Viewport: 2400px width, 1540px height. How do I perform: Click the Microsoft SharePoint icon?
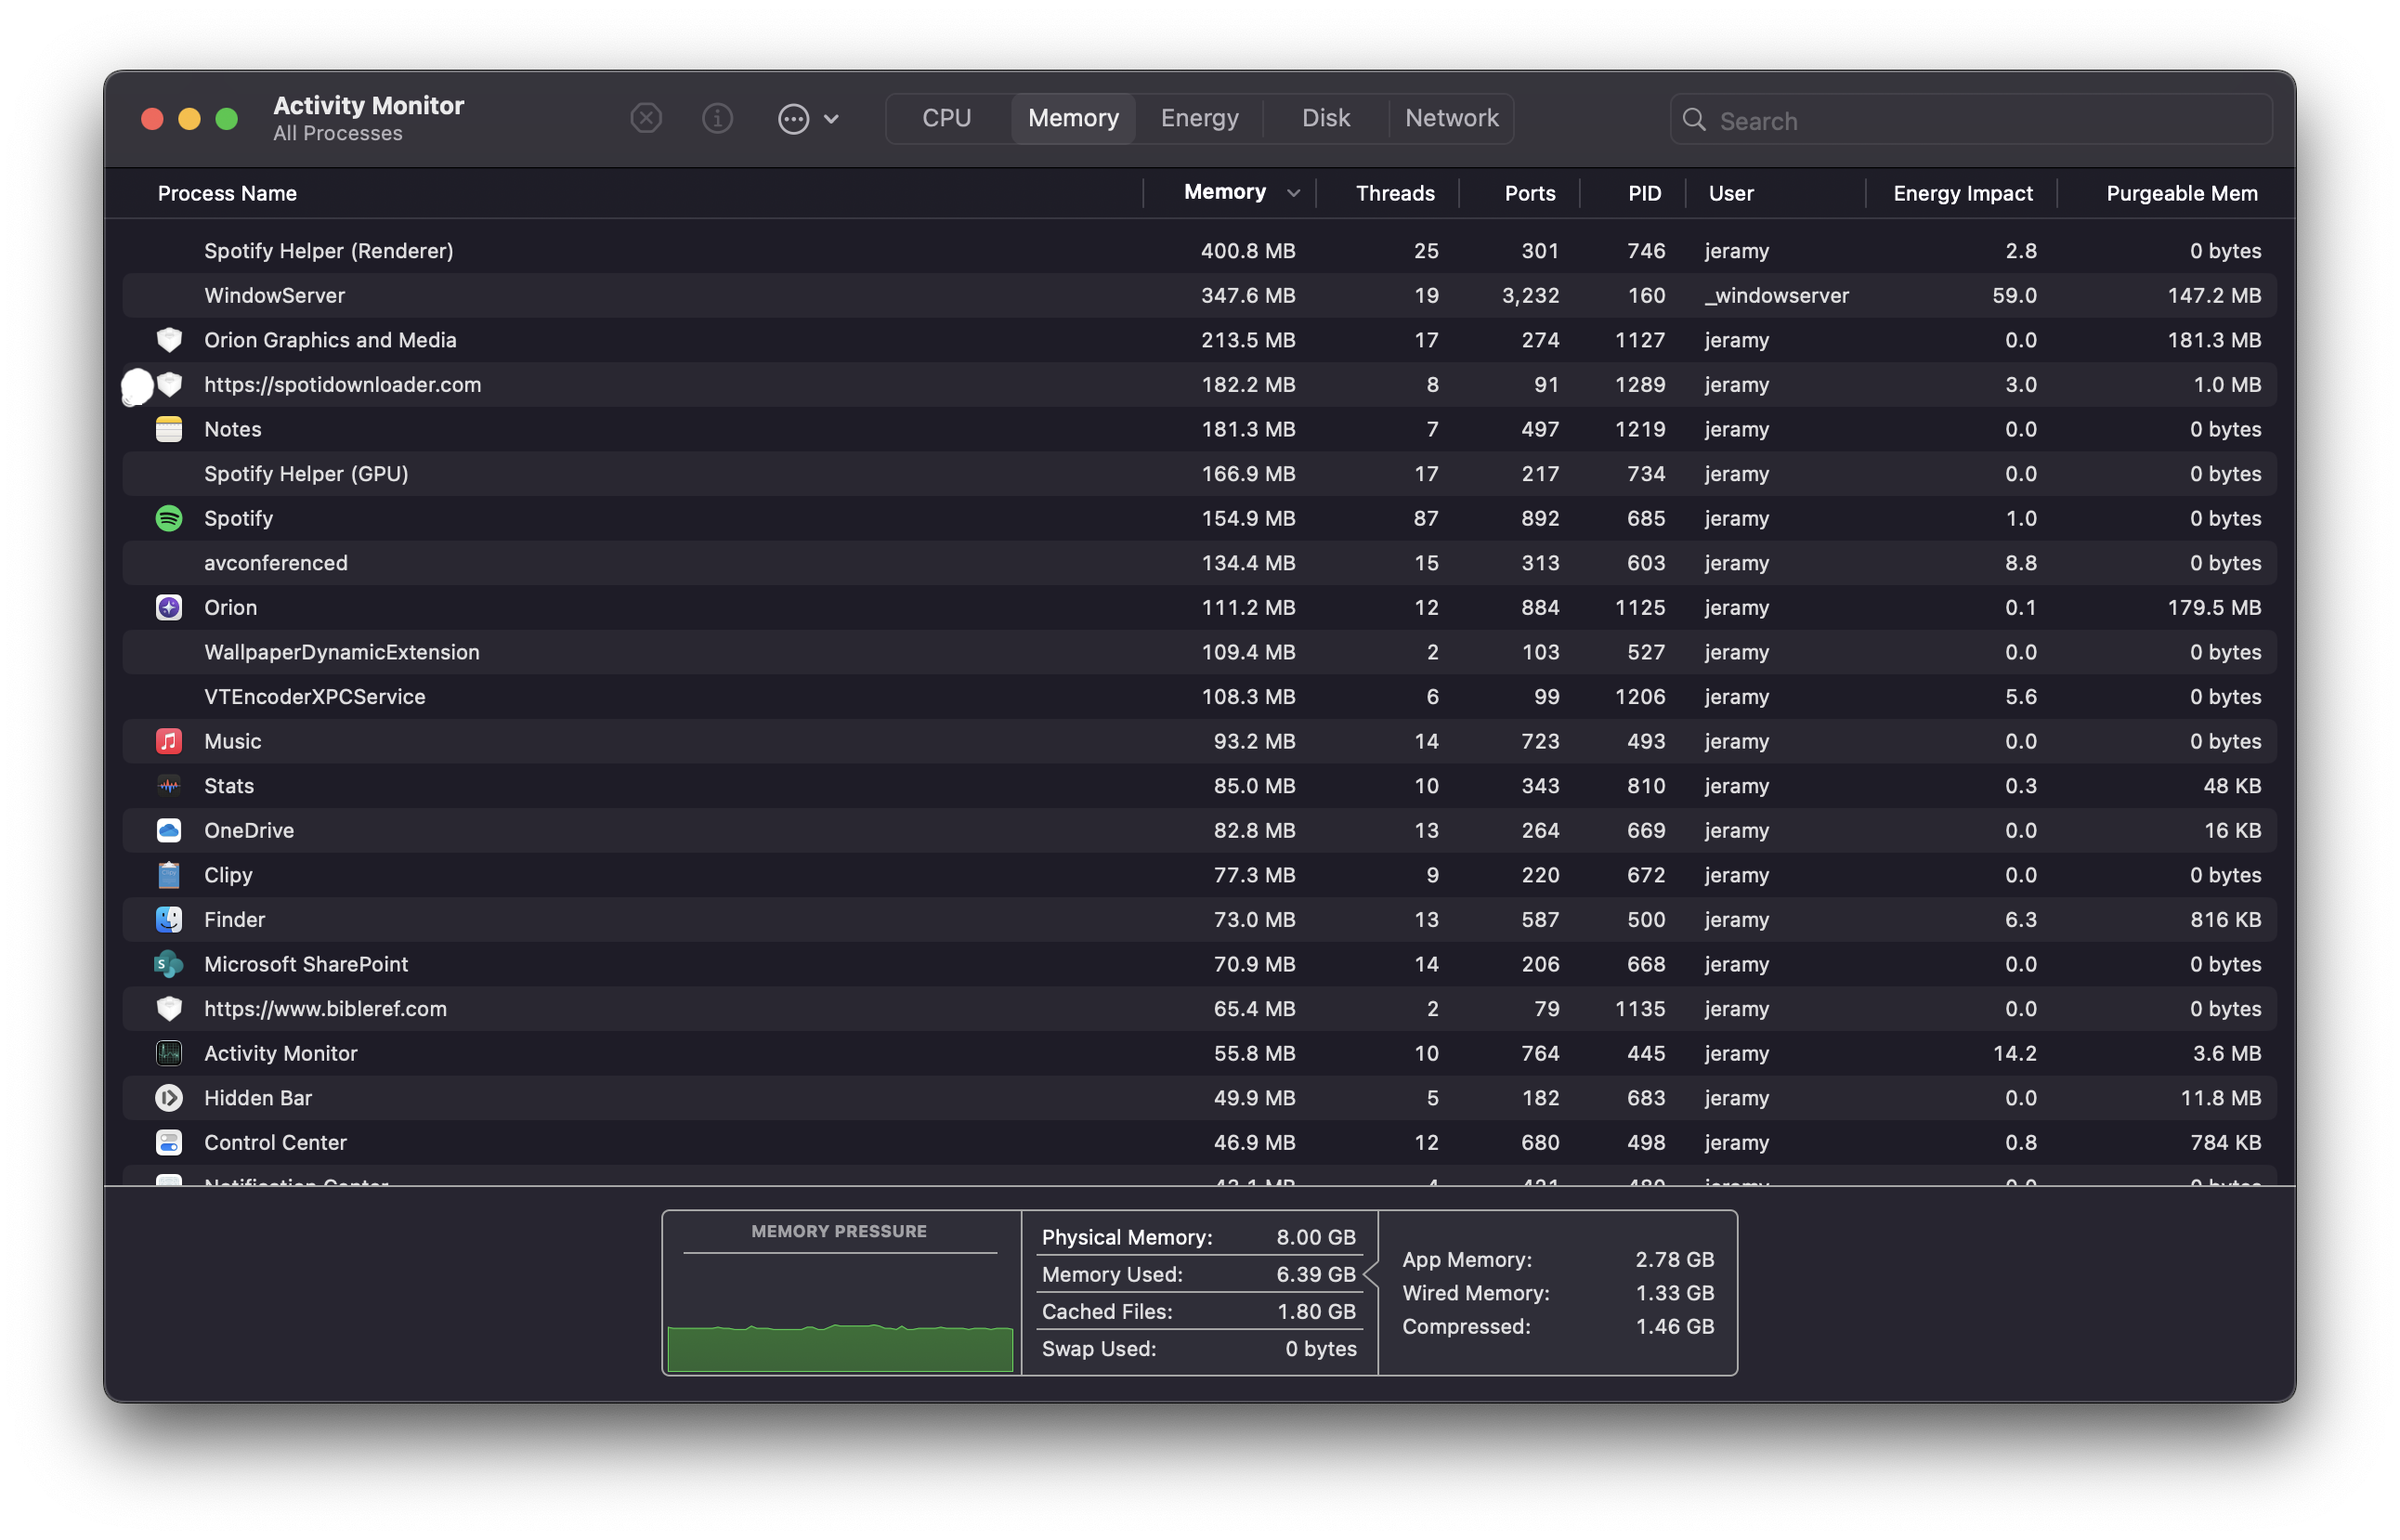169,964
